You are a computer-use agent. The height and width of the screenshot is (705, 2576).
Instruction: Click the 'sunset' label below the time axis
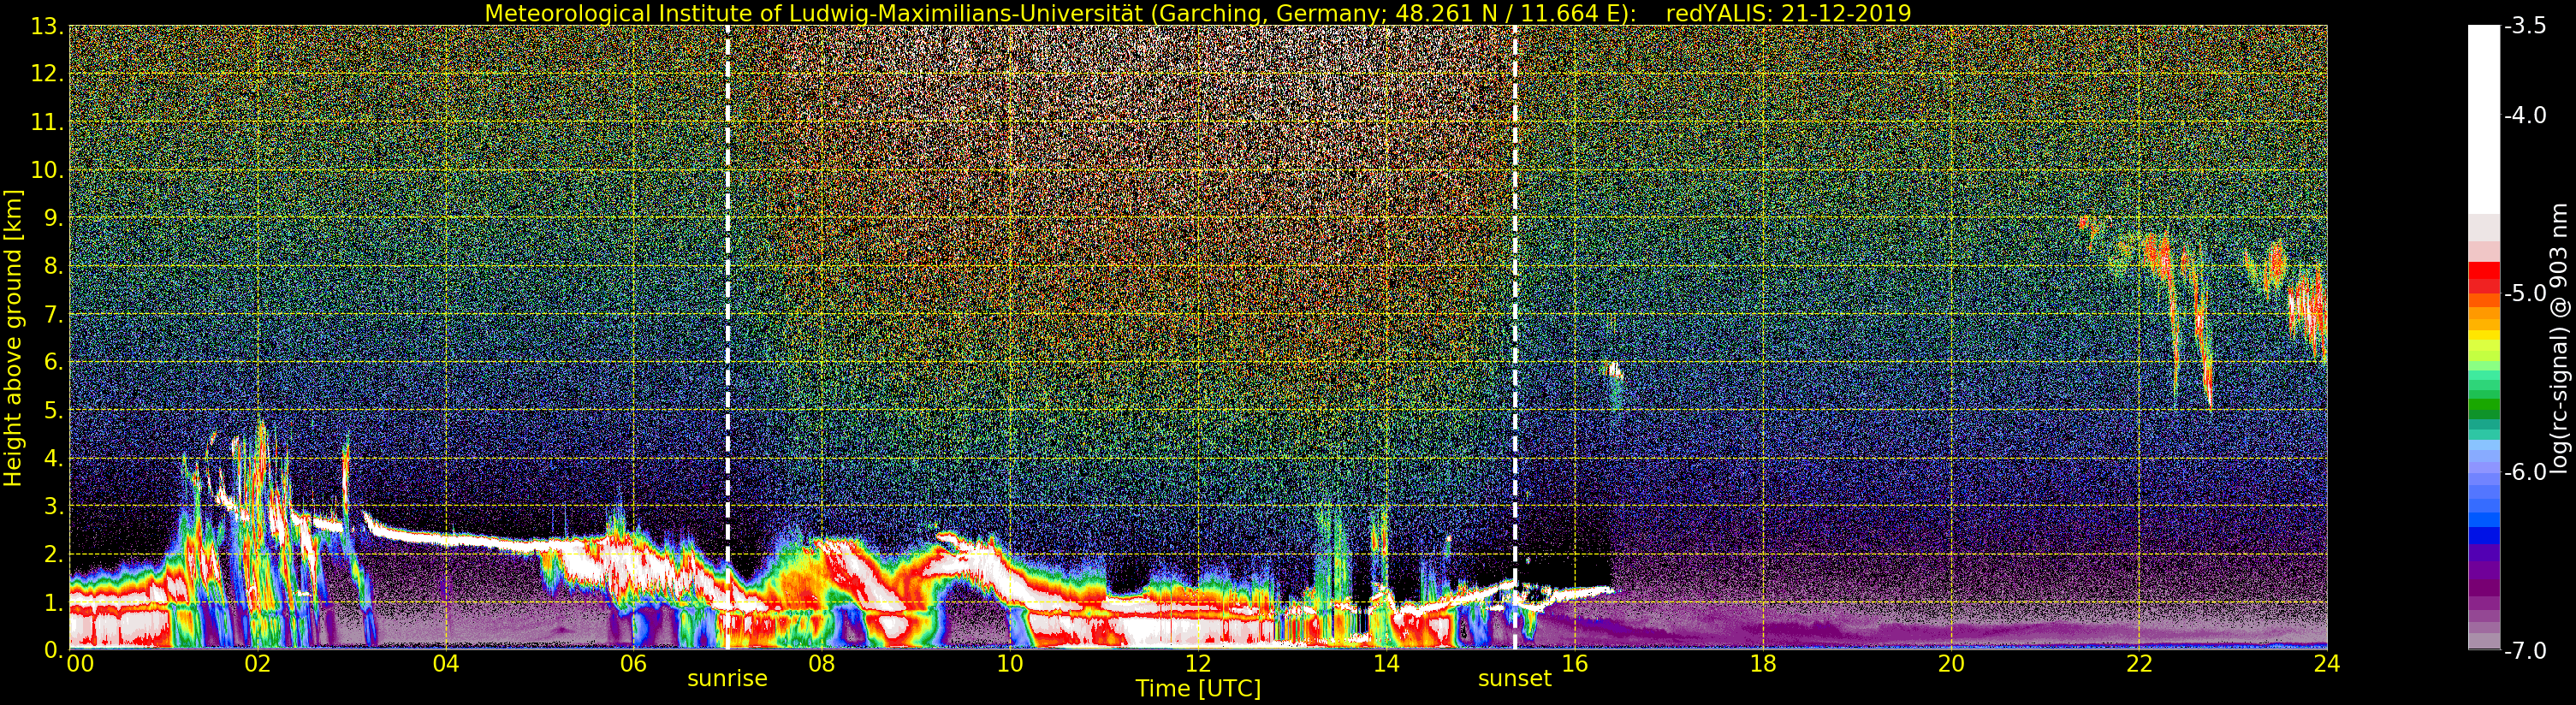(x=1515, y=679)
